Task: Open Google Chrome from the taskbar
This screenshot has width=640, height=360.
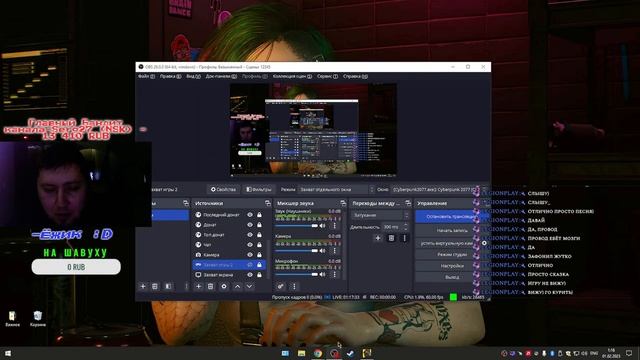Action: click(318, 353)
